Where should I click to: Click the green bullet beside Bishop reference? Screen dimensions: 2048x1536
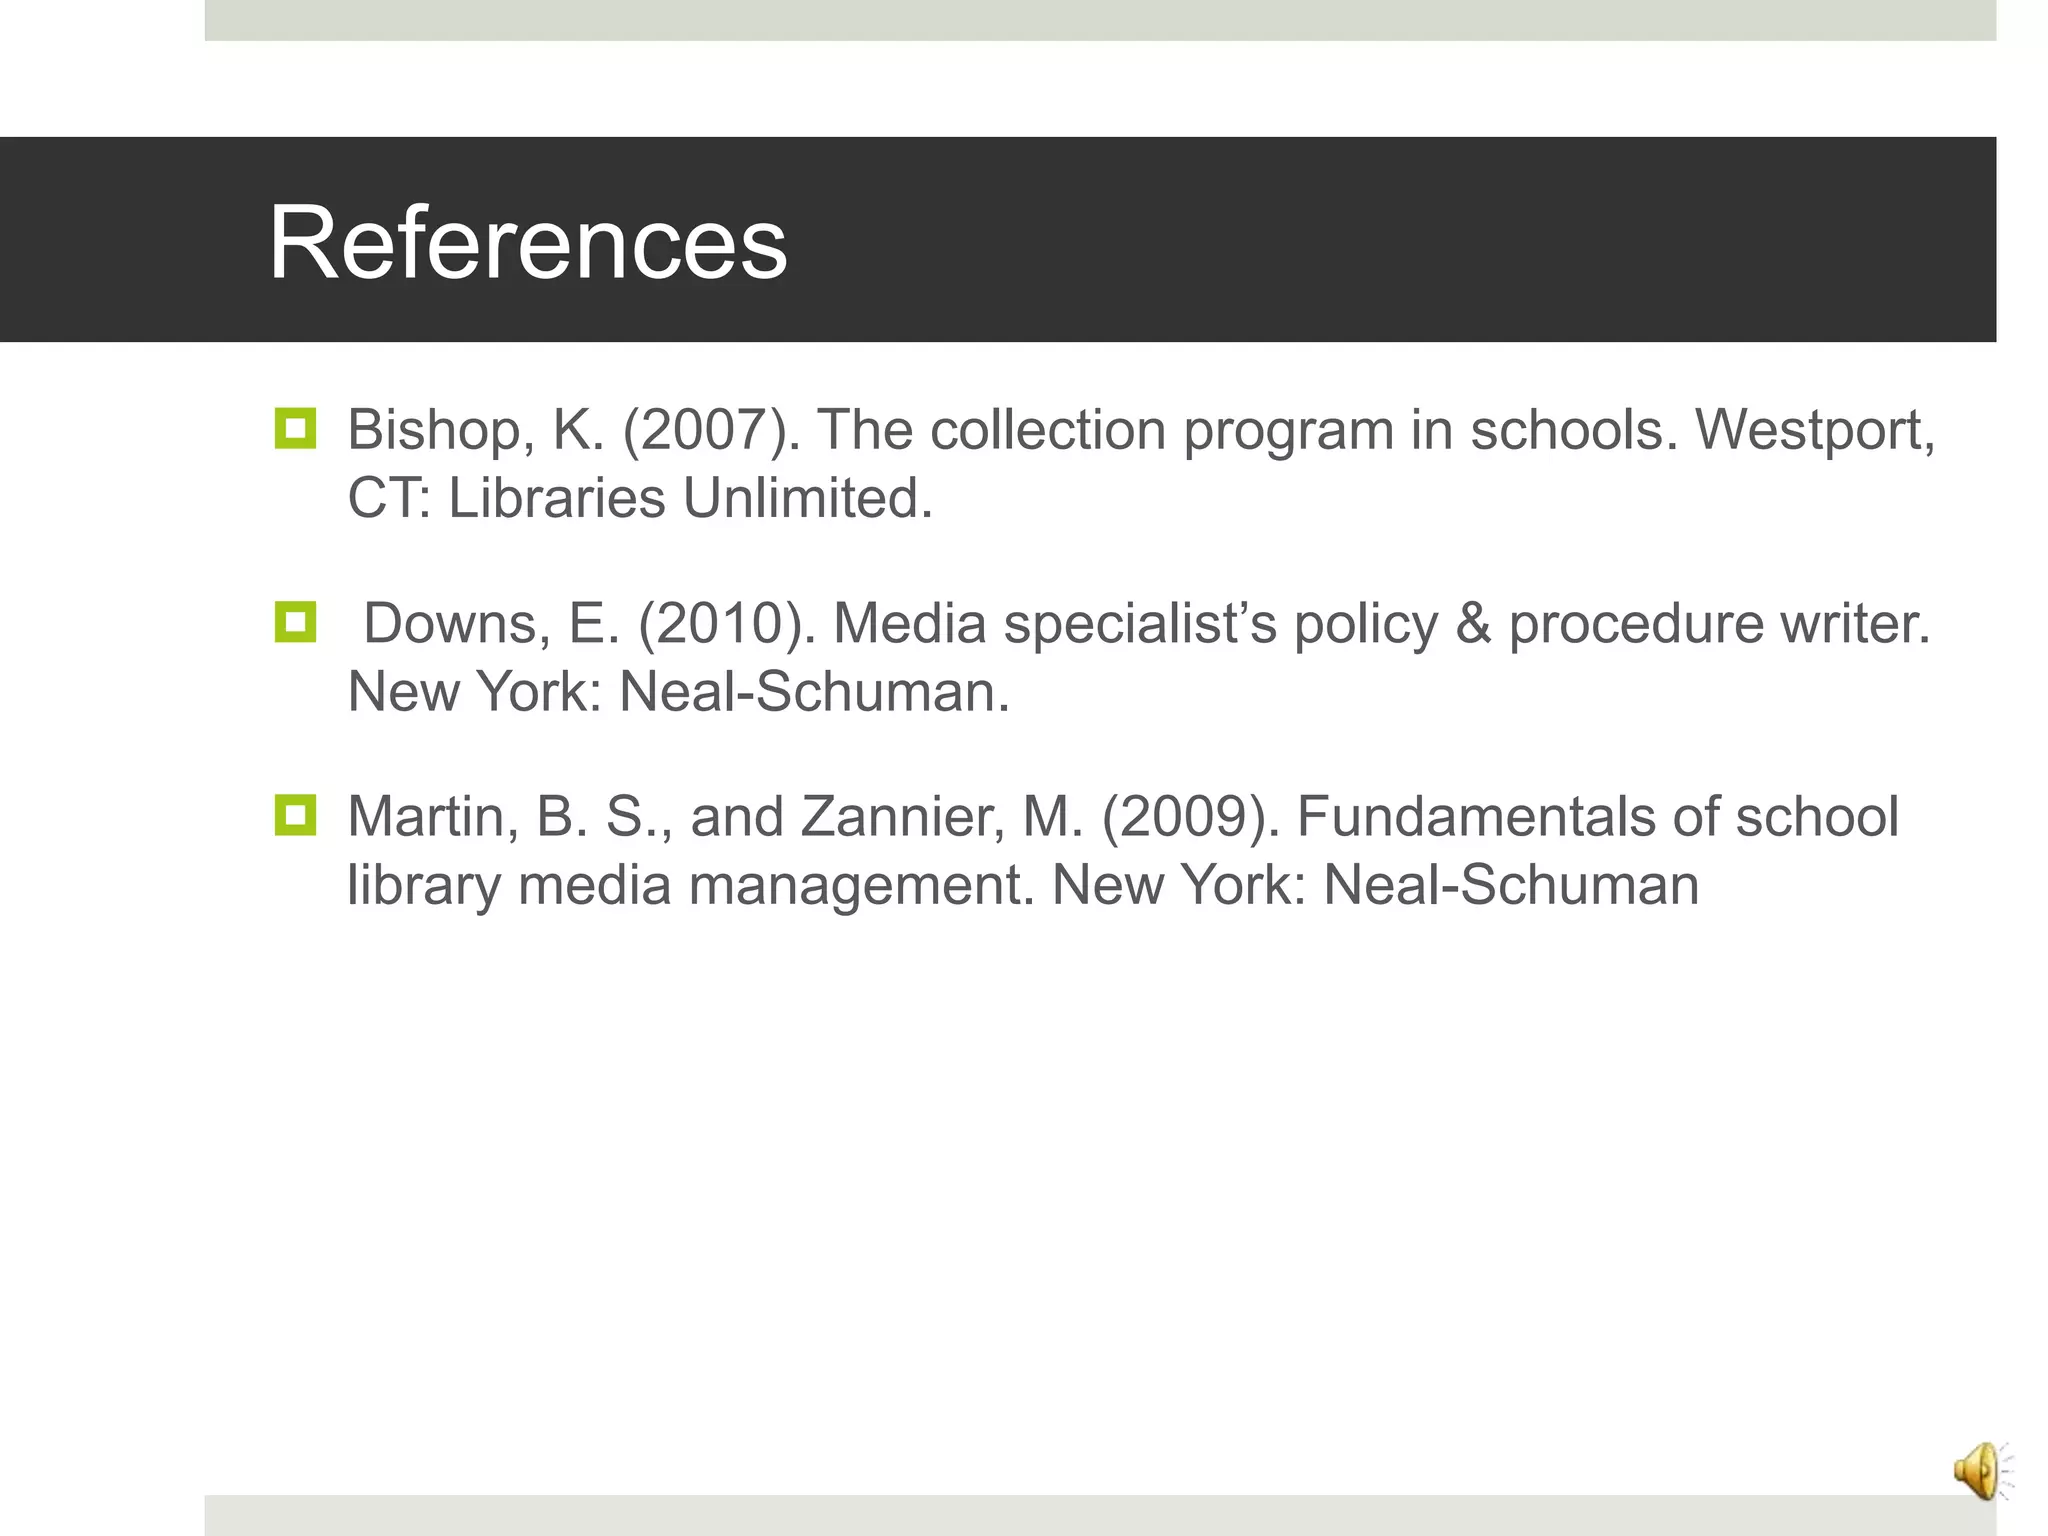click(295, 429)
